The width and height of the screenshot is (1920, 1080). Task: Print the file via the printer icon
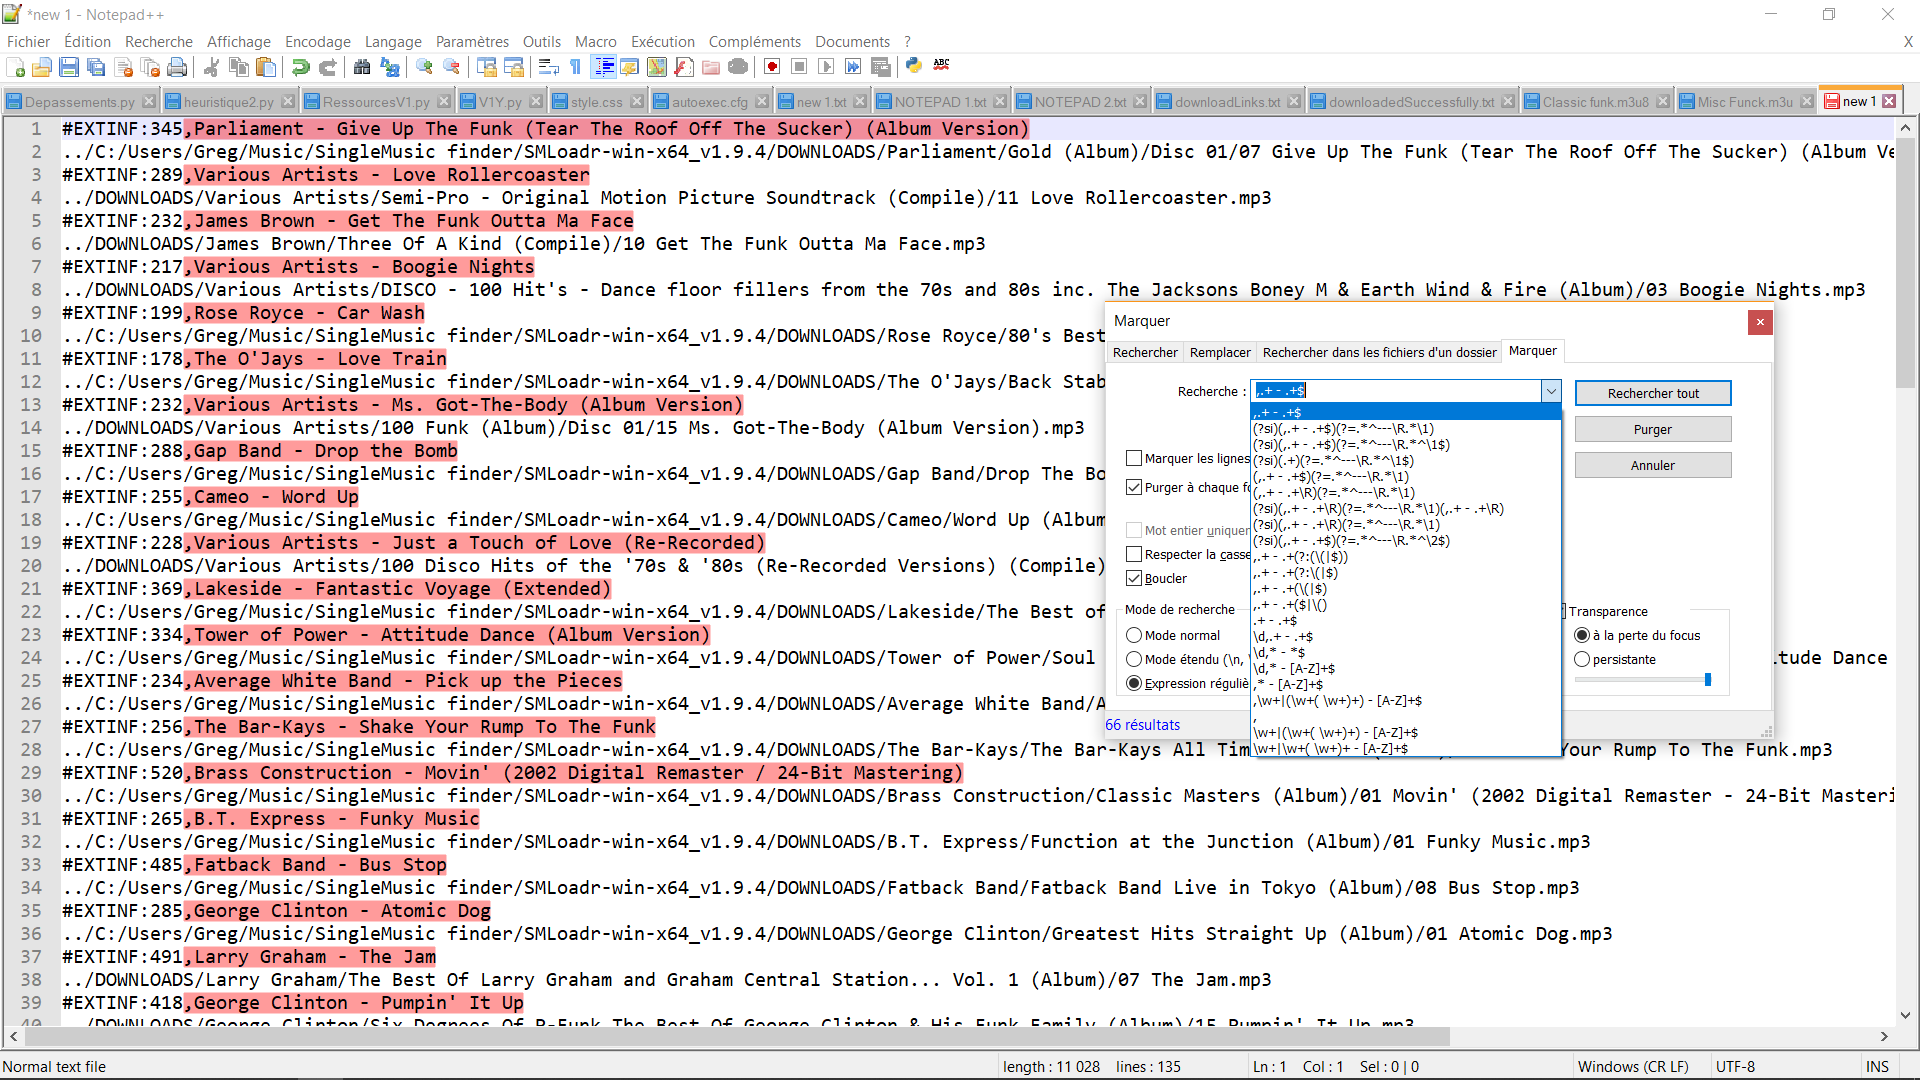pyautogui.click(x=177, y=67)
